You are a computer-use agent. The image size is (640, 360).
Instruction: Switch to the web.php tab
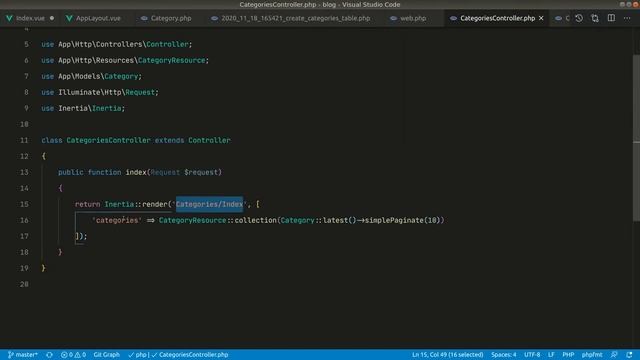click(x=413, y=18)
